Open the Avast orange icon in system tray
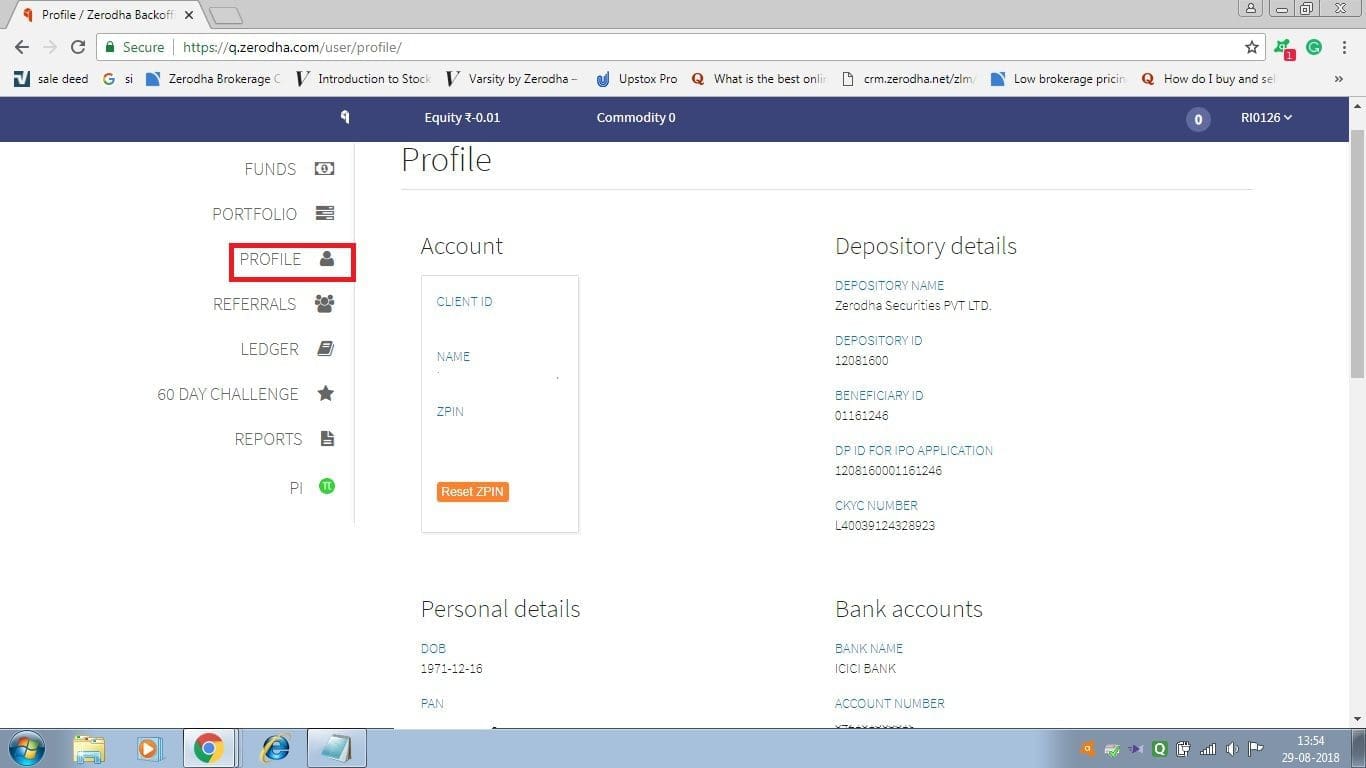 1088,749
